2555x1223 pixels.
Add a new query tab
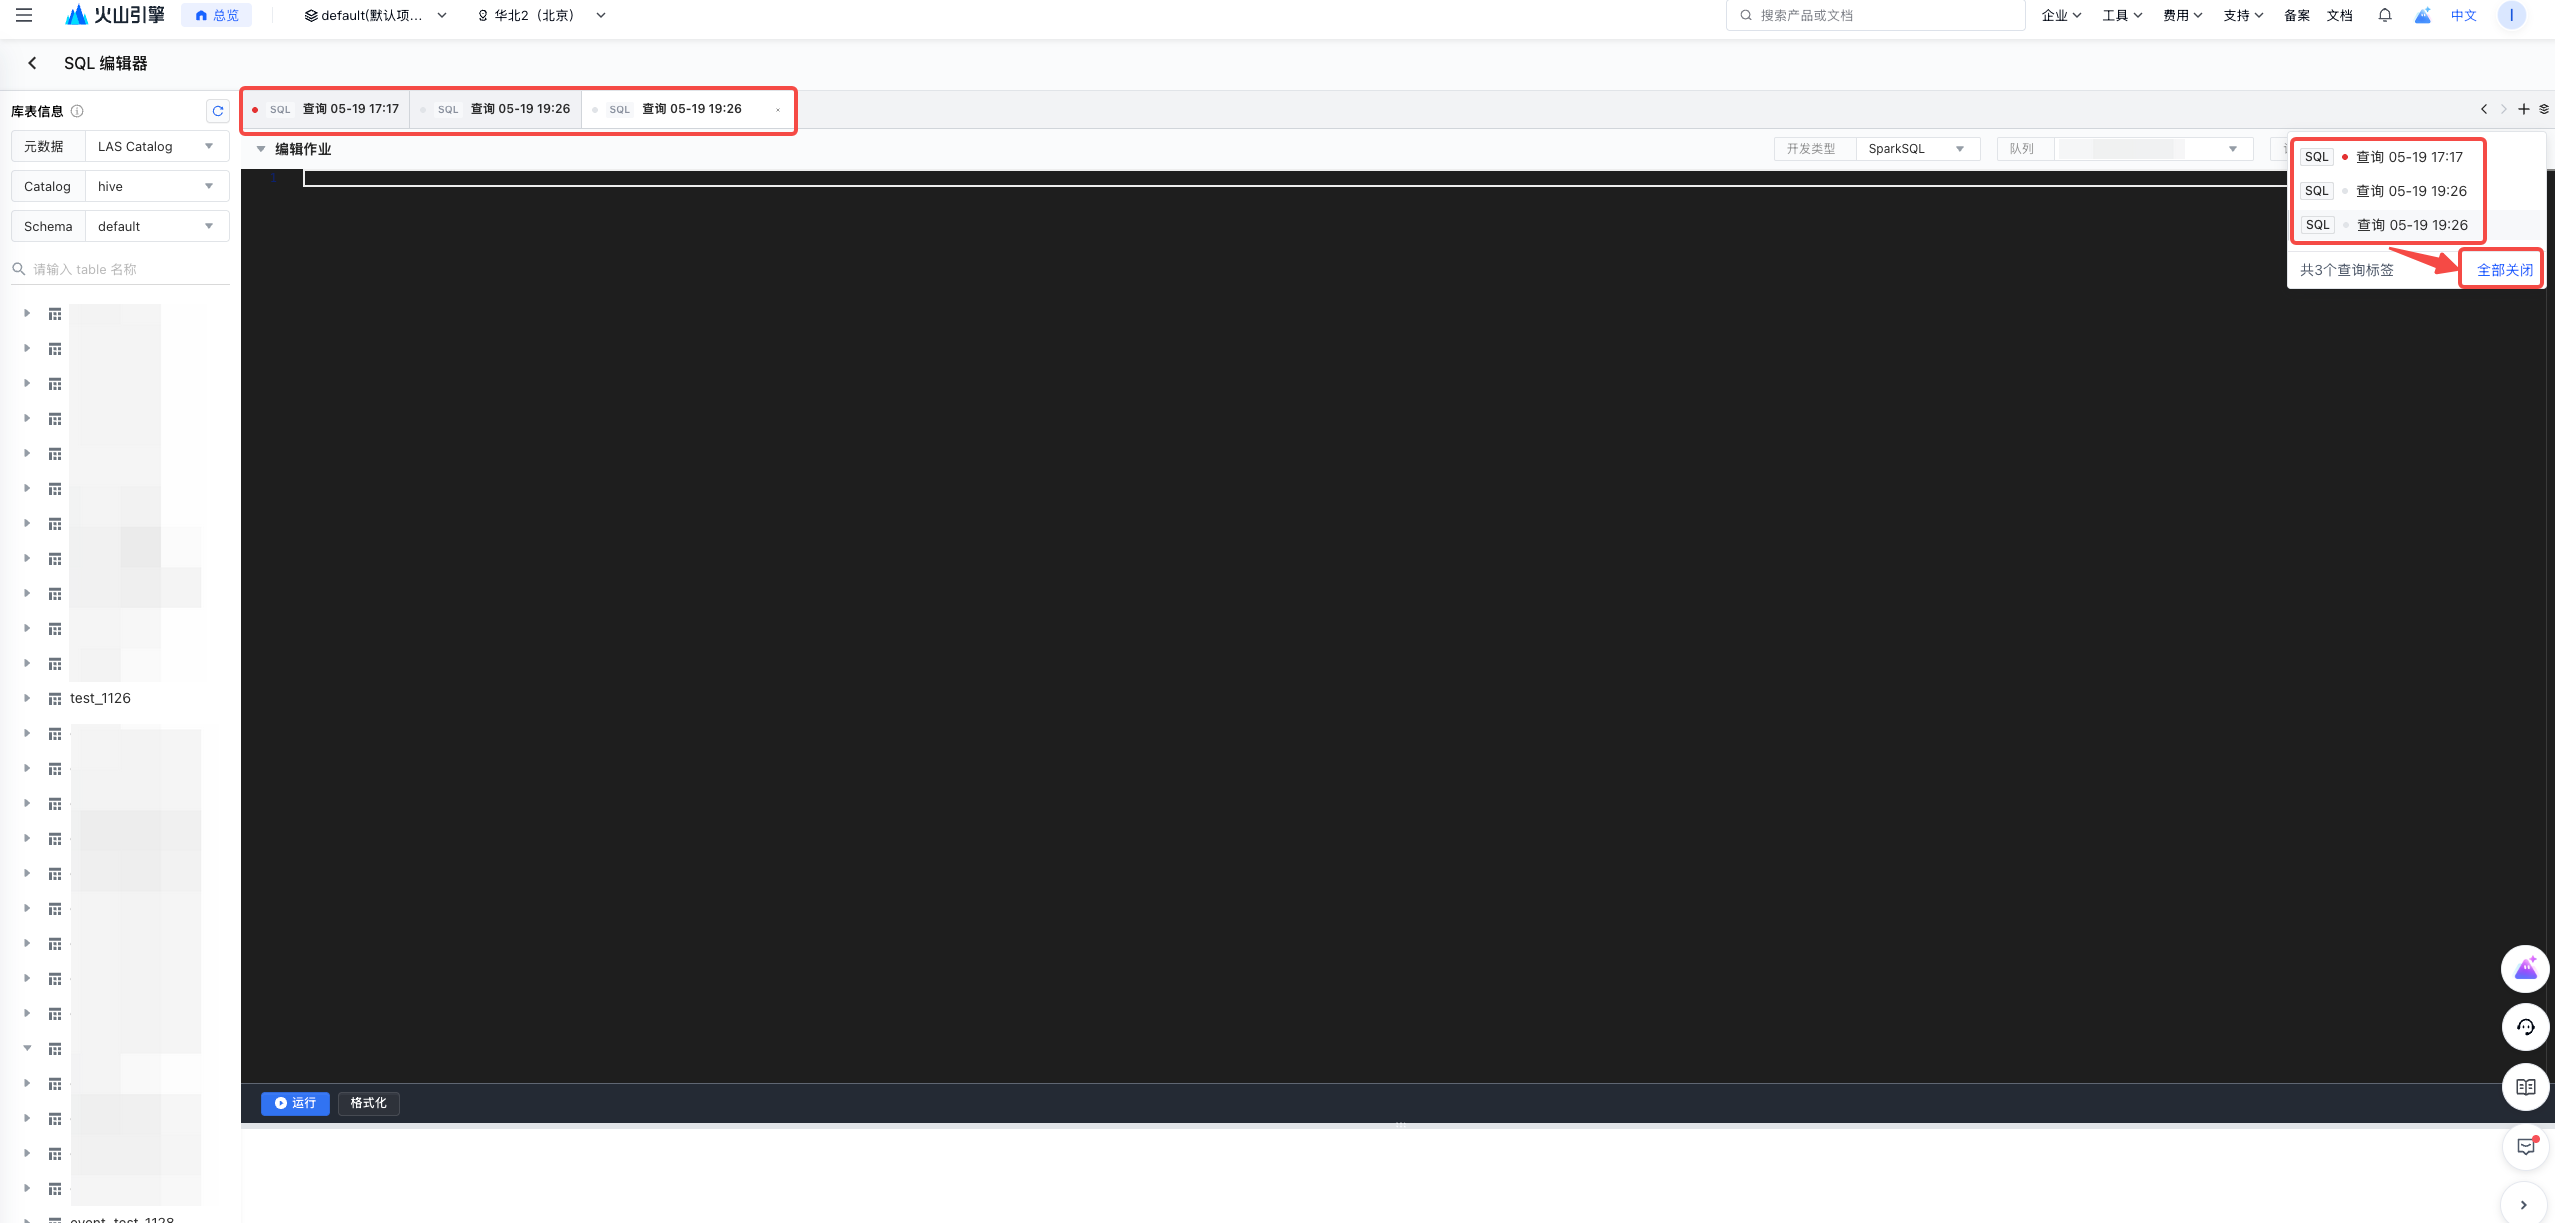click(x=2524, y=109)
